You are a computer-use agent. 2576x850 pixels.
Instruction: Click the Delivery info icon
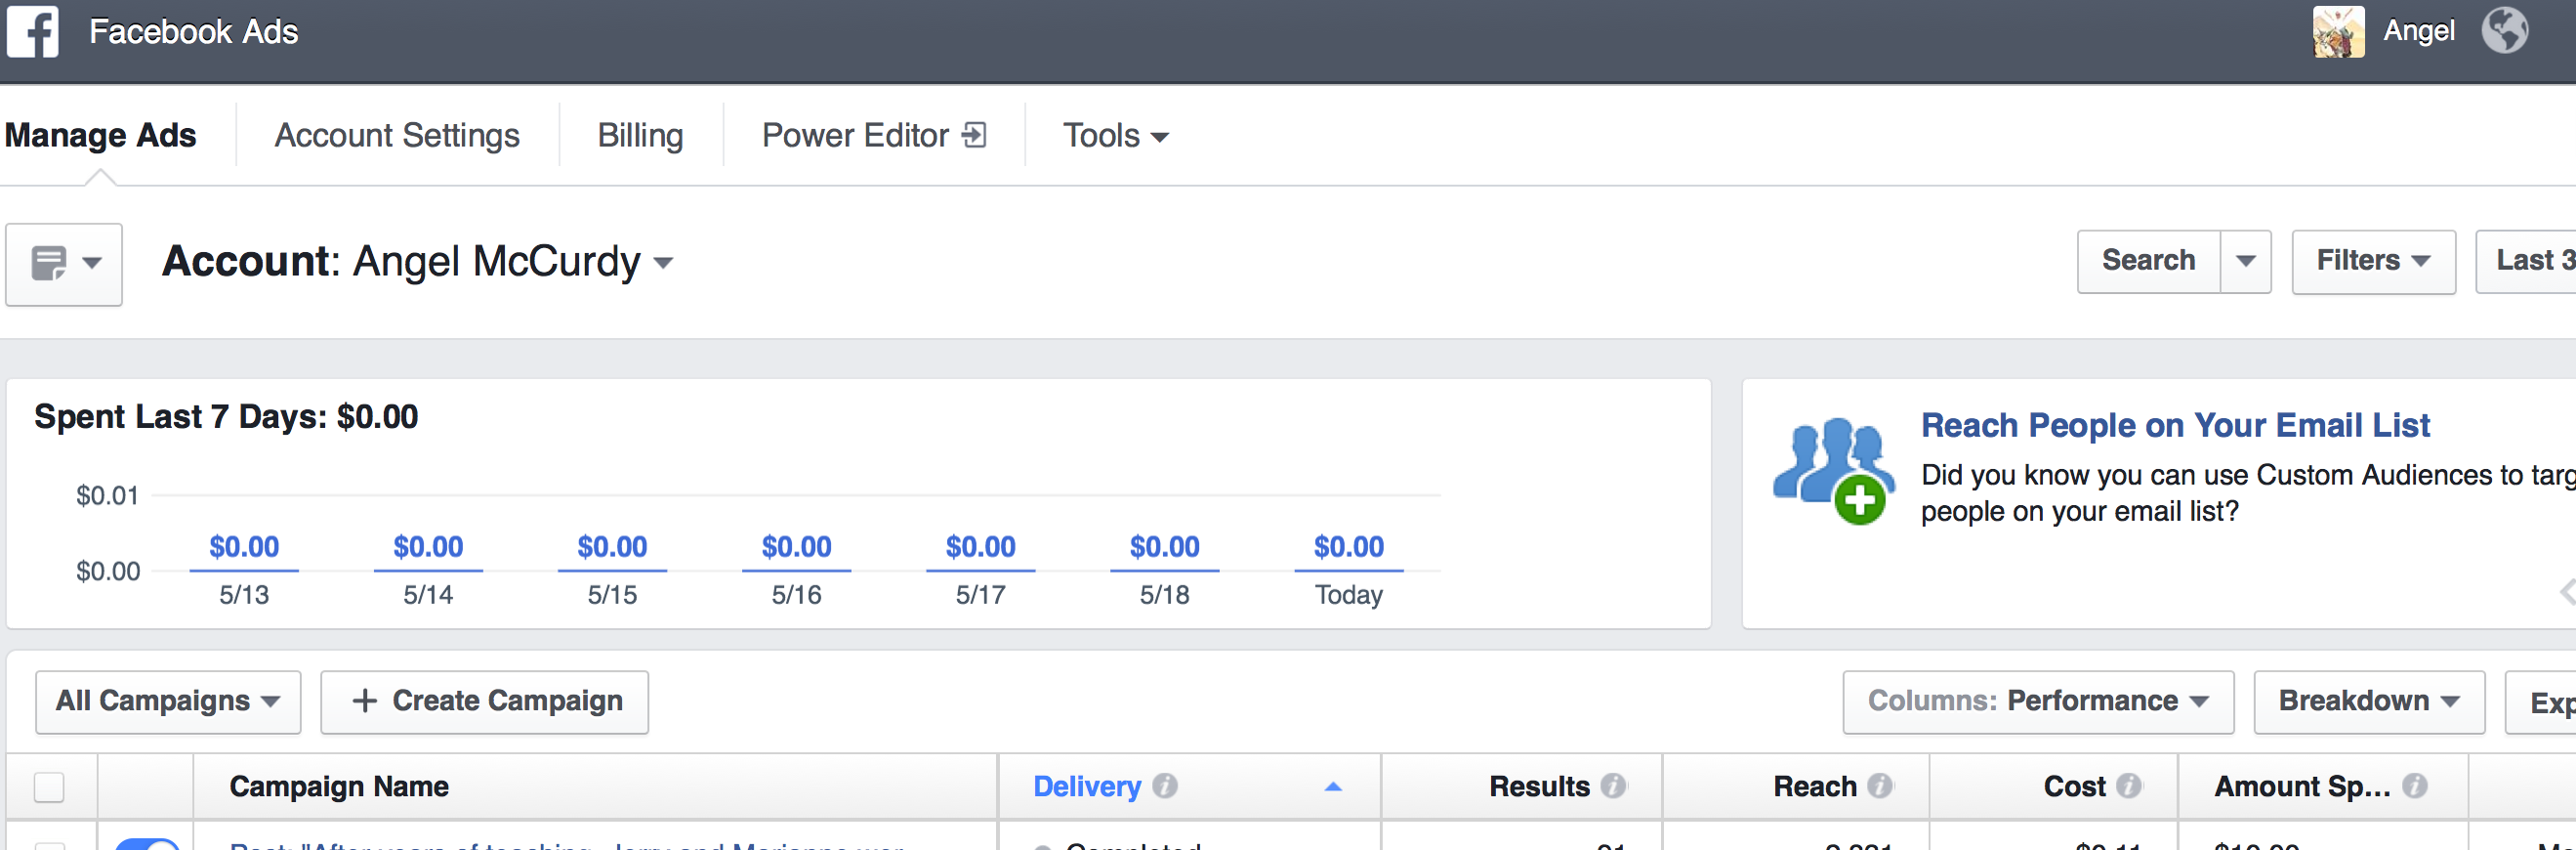1164,786
